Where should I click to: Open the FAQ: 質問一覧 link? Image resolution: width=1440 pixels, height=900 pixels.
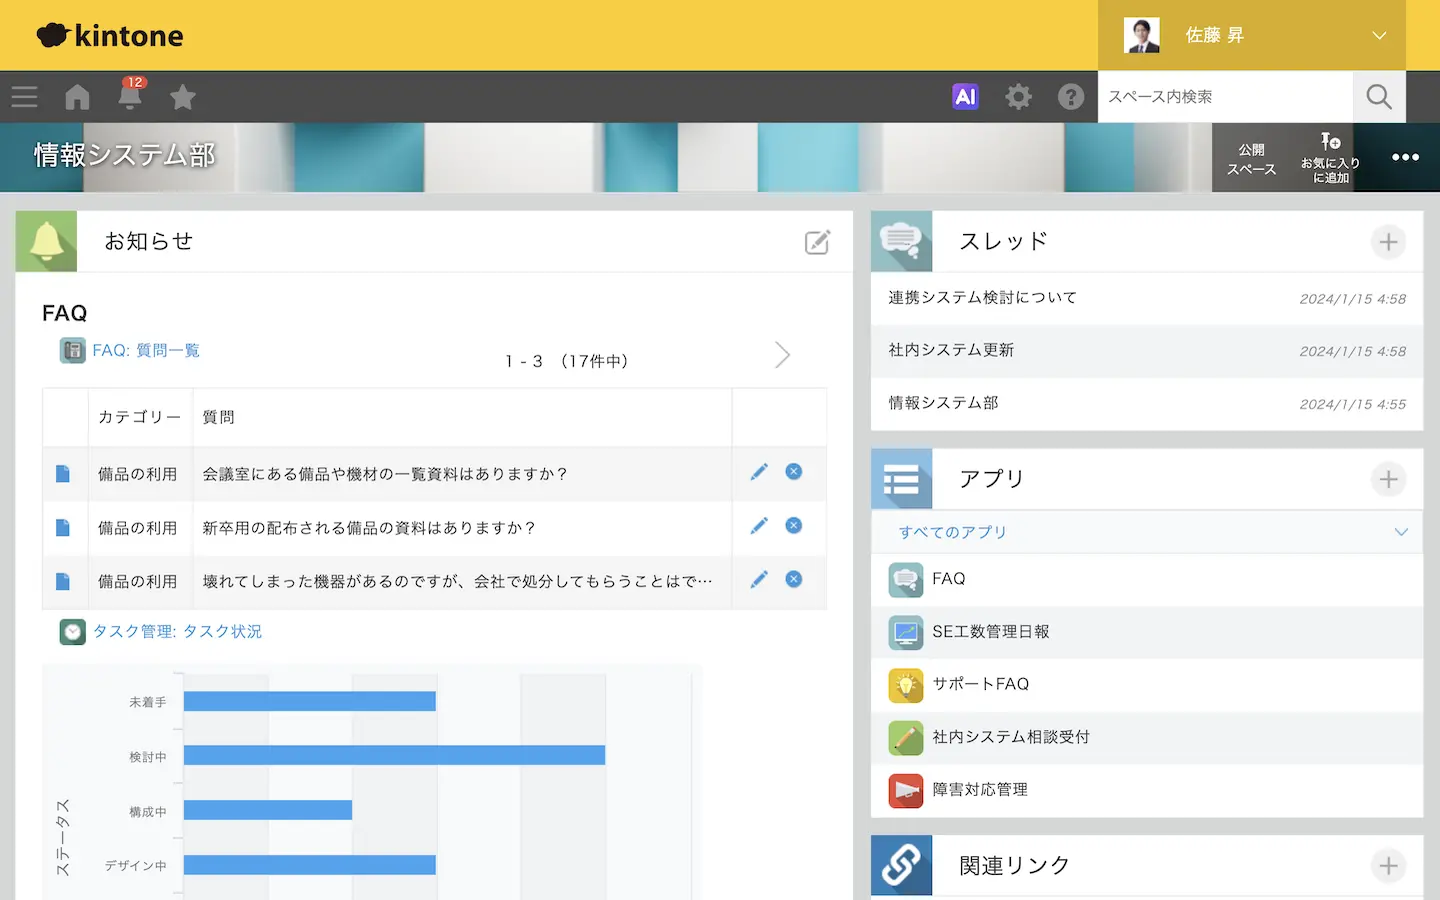click(x=146, y=350)
